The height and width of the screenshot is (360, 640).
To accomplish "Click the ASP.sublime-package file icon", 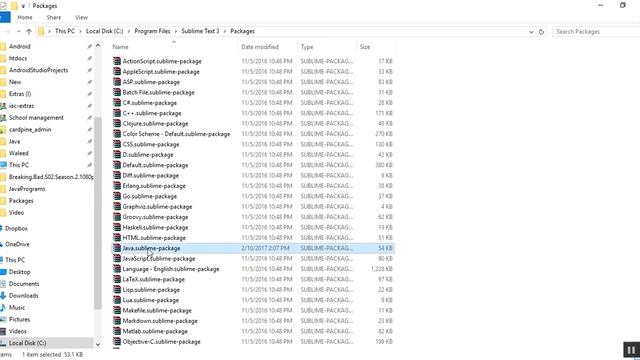I will click(117, 82).
